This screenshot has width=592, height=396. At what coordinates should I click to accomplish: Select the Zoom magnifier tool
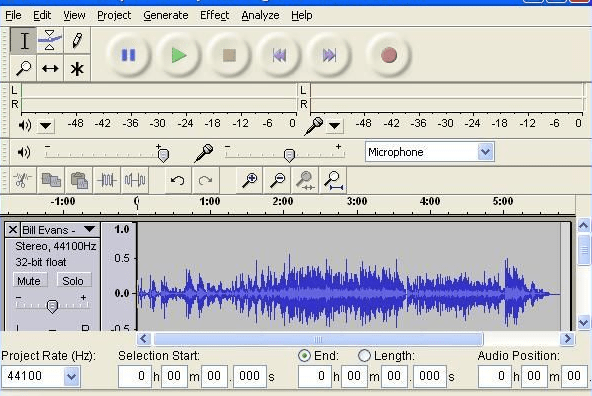24,68
